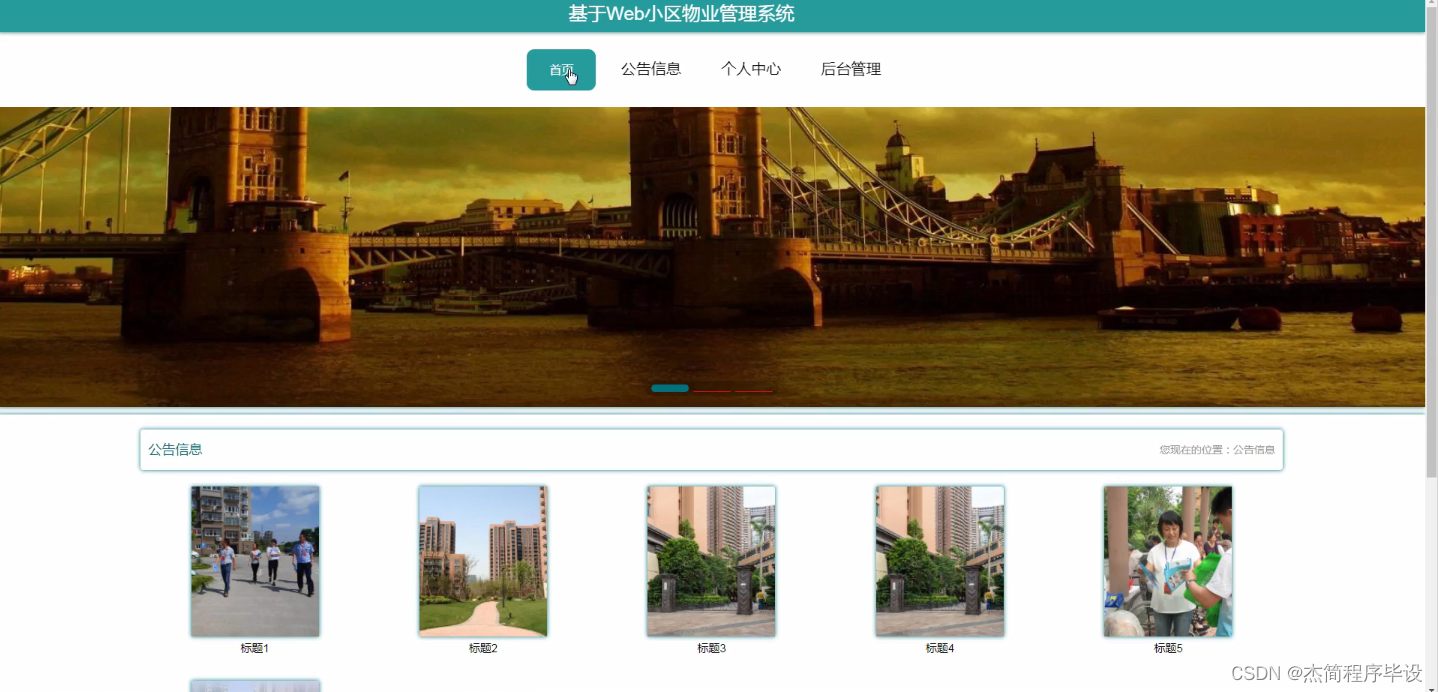Click the 标题5 caption link
1438x692 pixels.
tap(1167, 648)
